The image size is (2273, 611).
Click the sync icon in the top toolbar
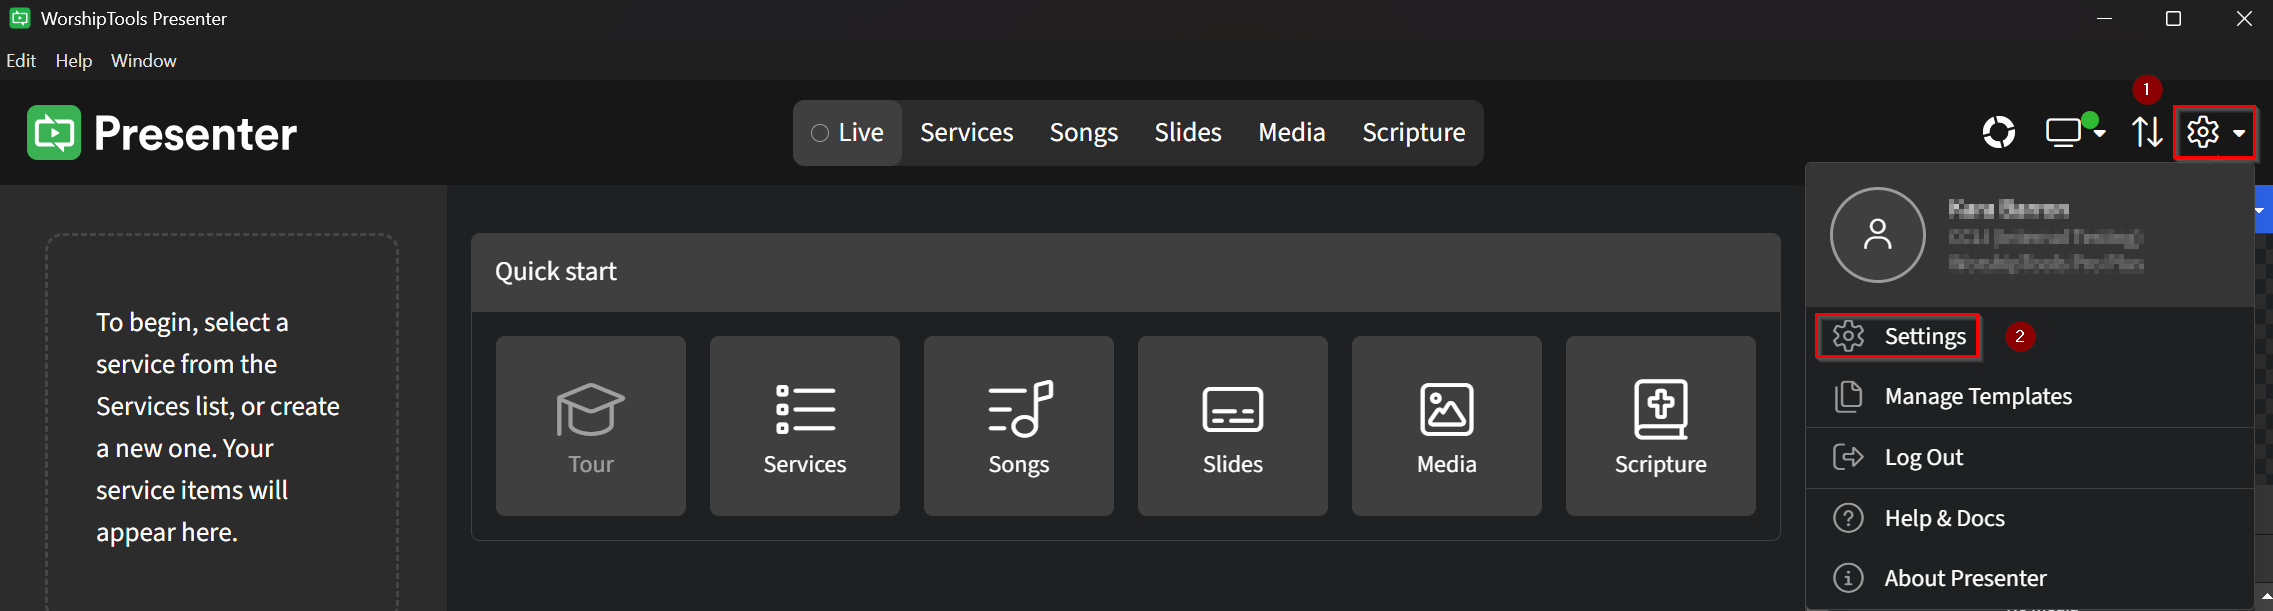[1999, 132]
